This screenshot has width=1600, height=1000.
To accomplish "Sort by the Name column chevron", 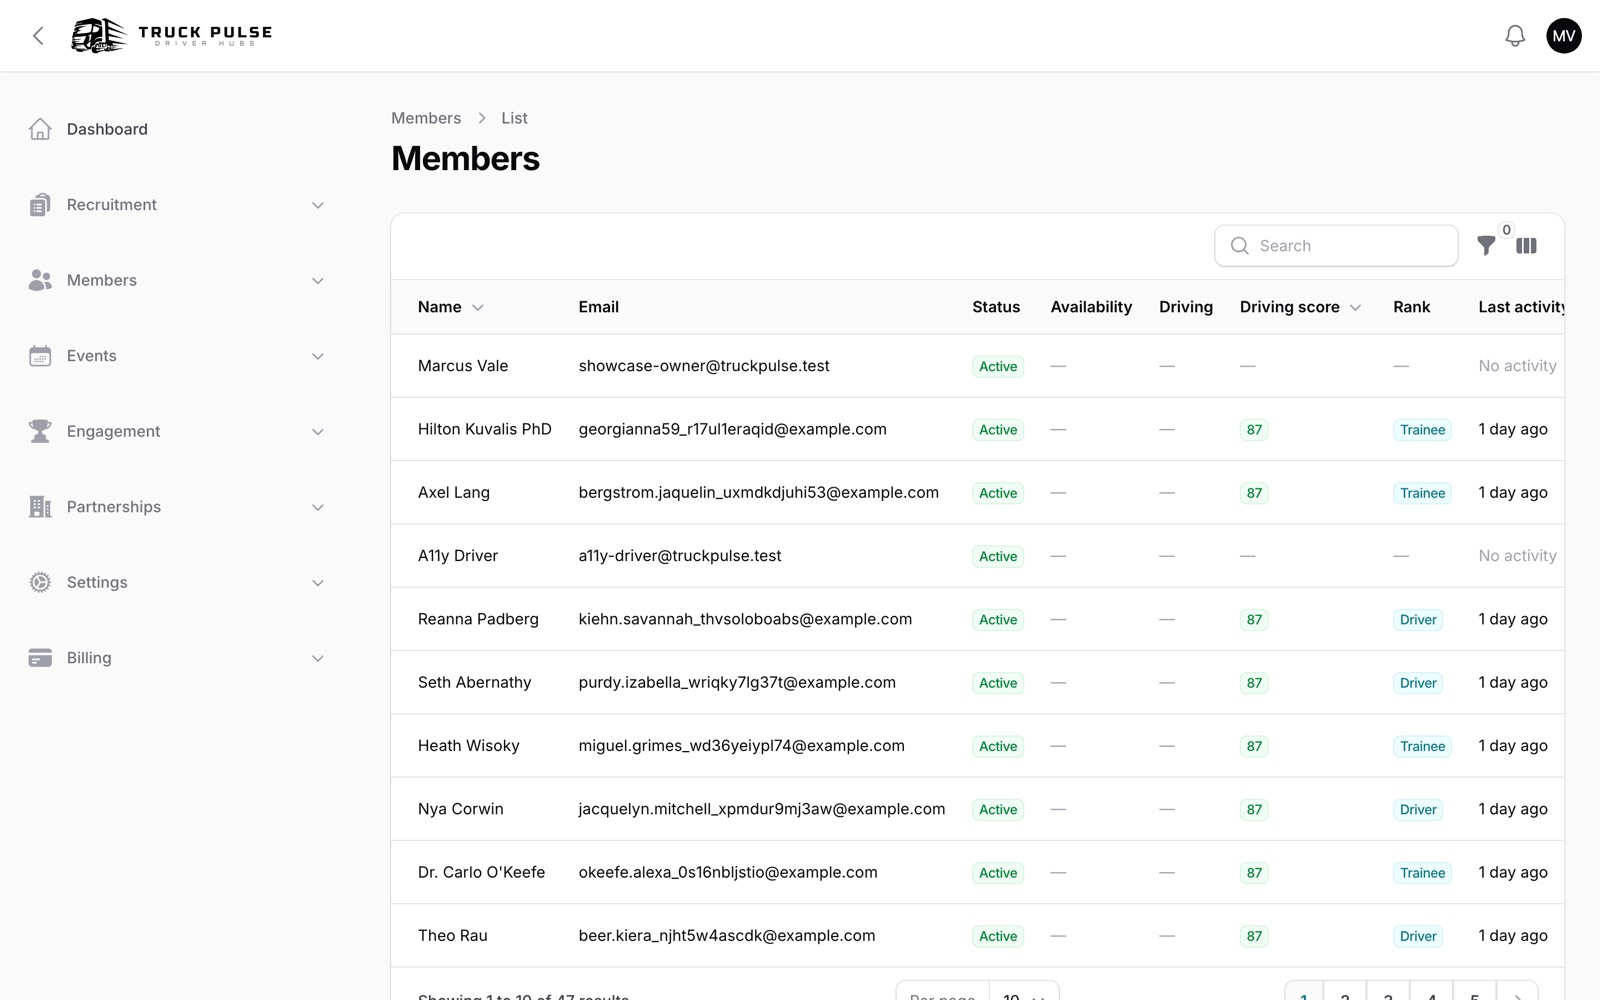I will [478, 308].
